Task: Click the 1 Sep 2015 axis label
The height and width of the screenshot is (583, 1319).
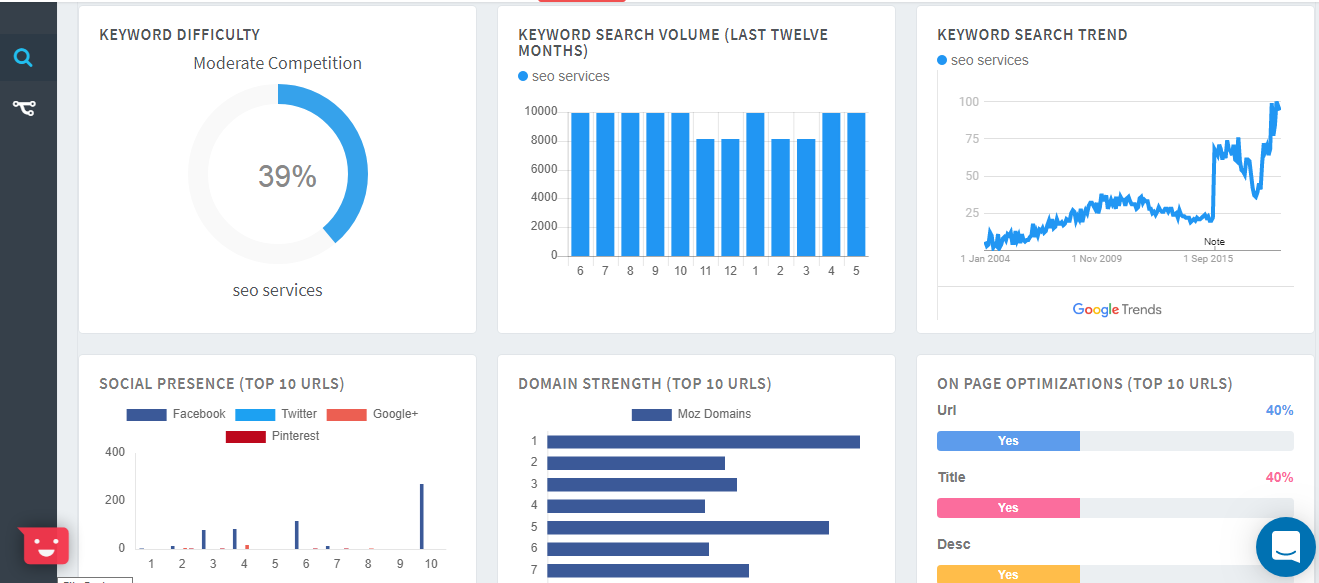Action: (1208, 259)
